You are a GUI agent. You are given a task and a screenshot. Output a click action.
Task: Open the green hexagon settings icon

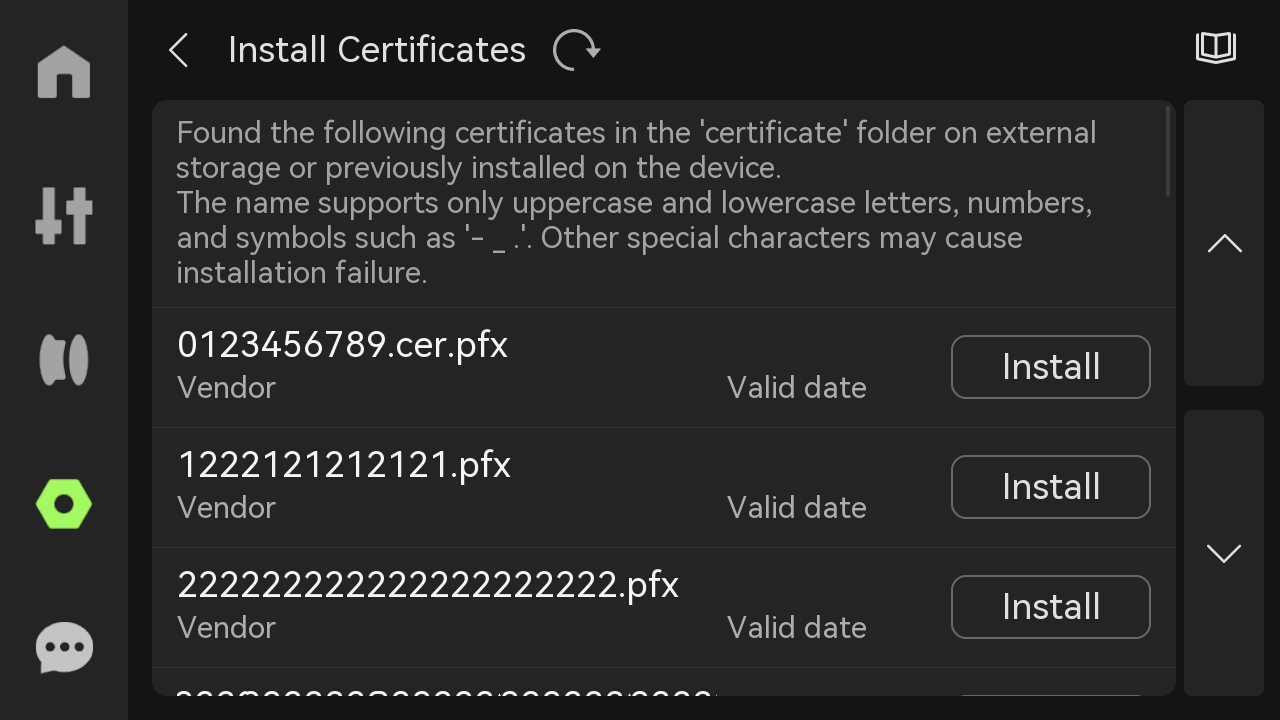click(x=64, y=504)
